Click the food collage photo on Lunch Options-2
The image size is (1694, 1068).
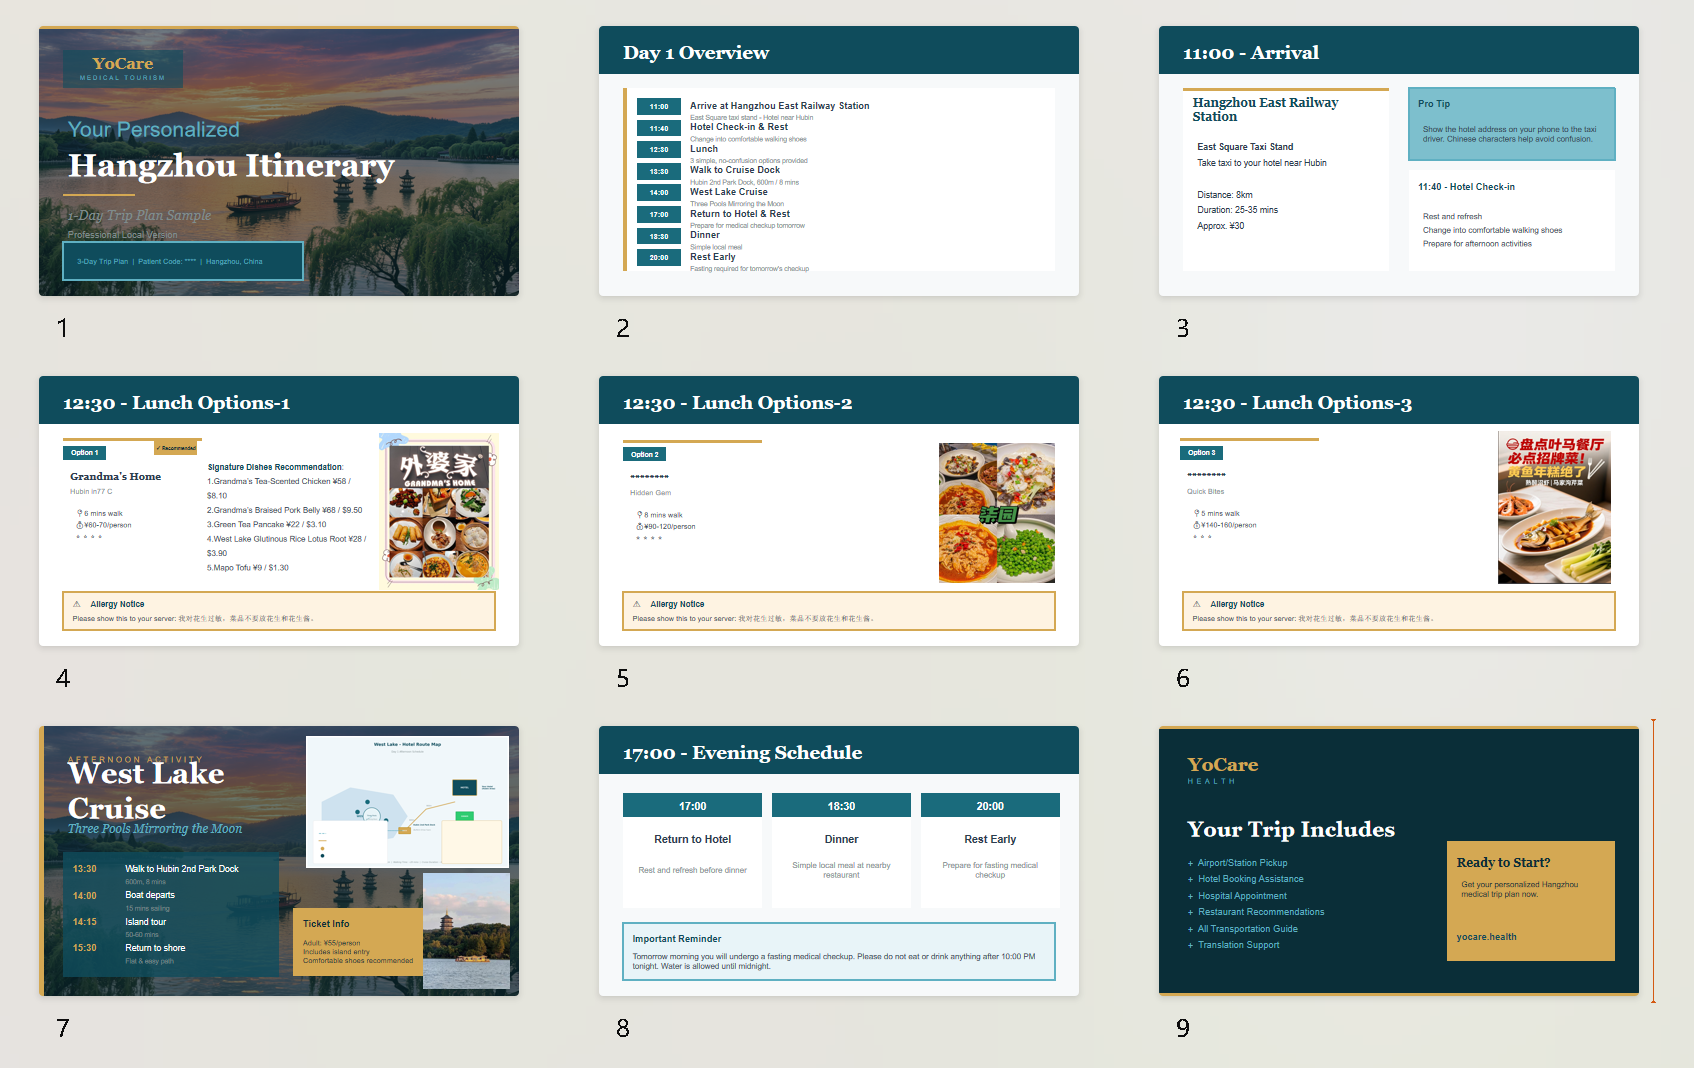tap(997, 513)
